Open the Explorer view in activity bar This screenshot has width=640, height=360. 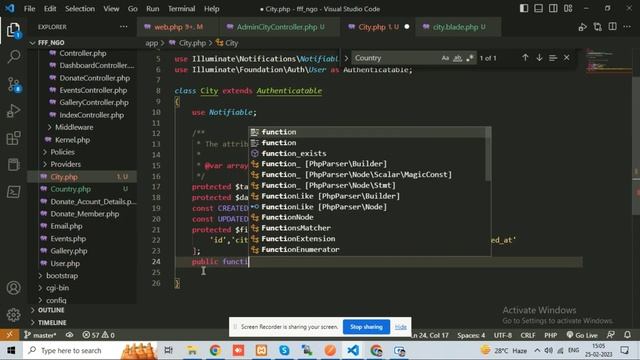click(13, 30)
